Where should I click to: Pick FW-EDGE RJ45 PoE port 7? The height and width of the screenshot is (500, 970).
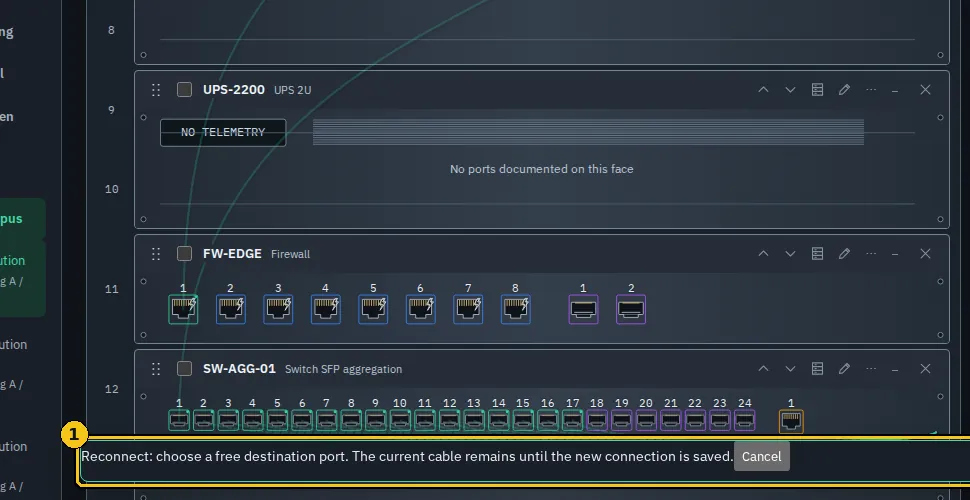click(x=468, y=309)
